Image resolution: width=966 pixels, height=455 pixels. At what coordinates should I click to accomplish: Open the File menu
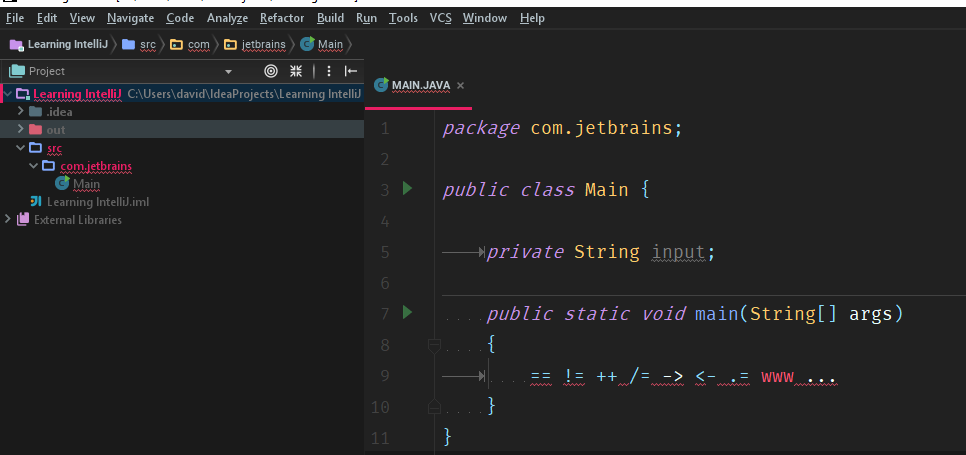click(x=15, y=18)
